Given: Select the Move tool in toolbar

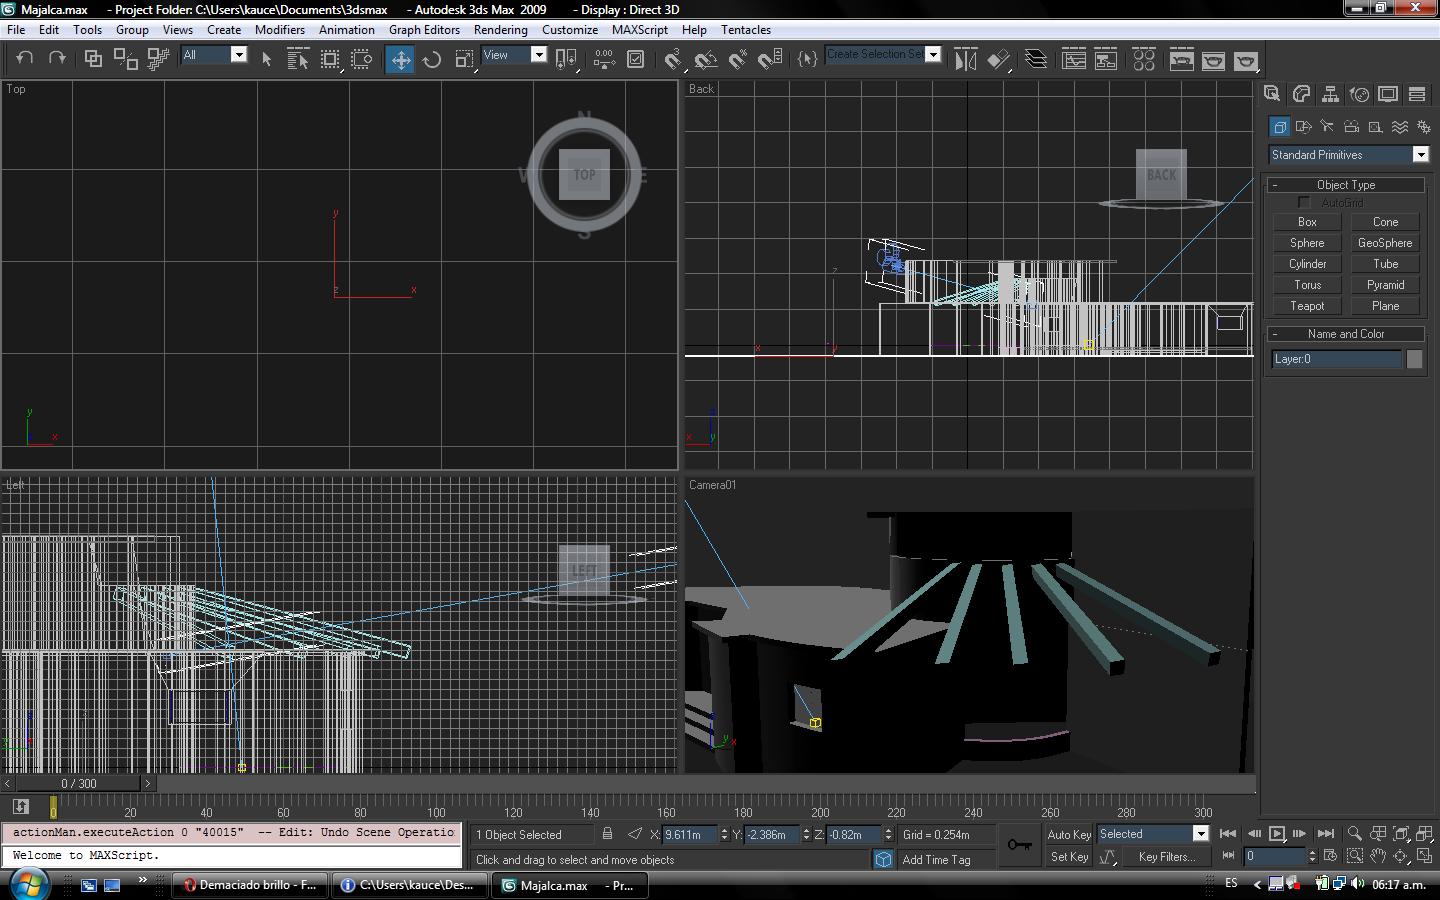Looking at the screenshot, I should click(400, 60).
